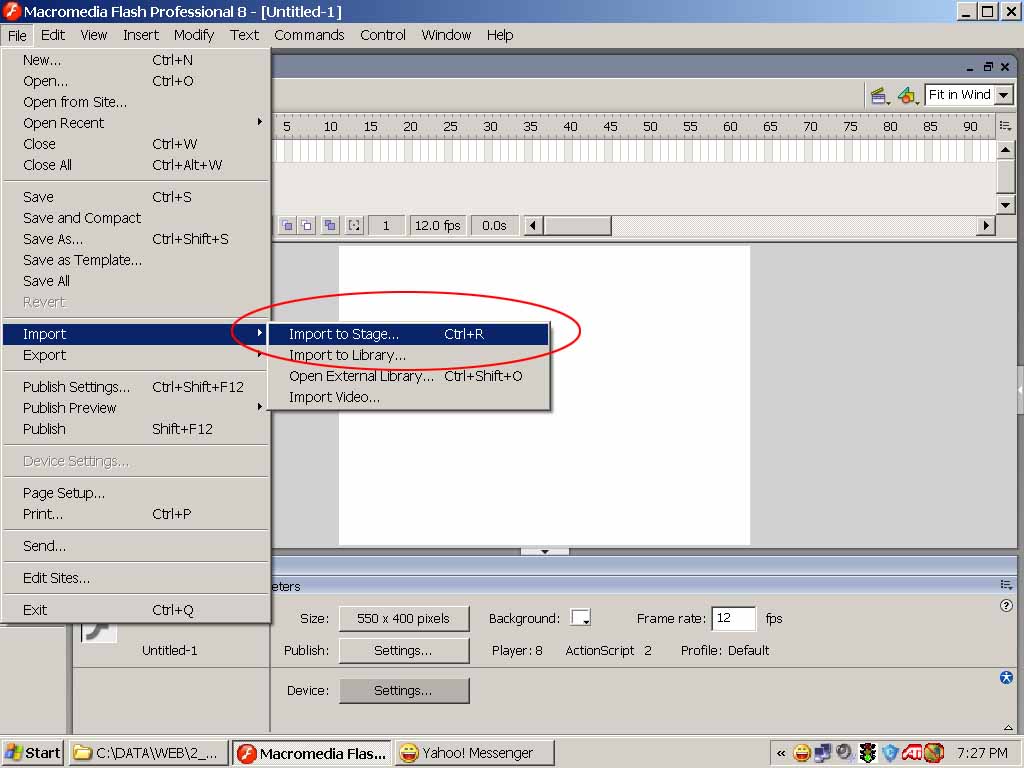The height and width of the screenshot is (768, 1024).
Task: Open the Window menu
Action: point(446,35)
